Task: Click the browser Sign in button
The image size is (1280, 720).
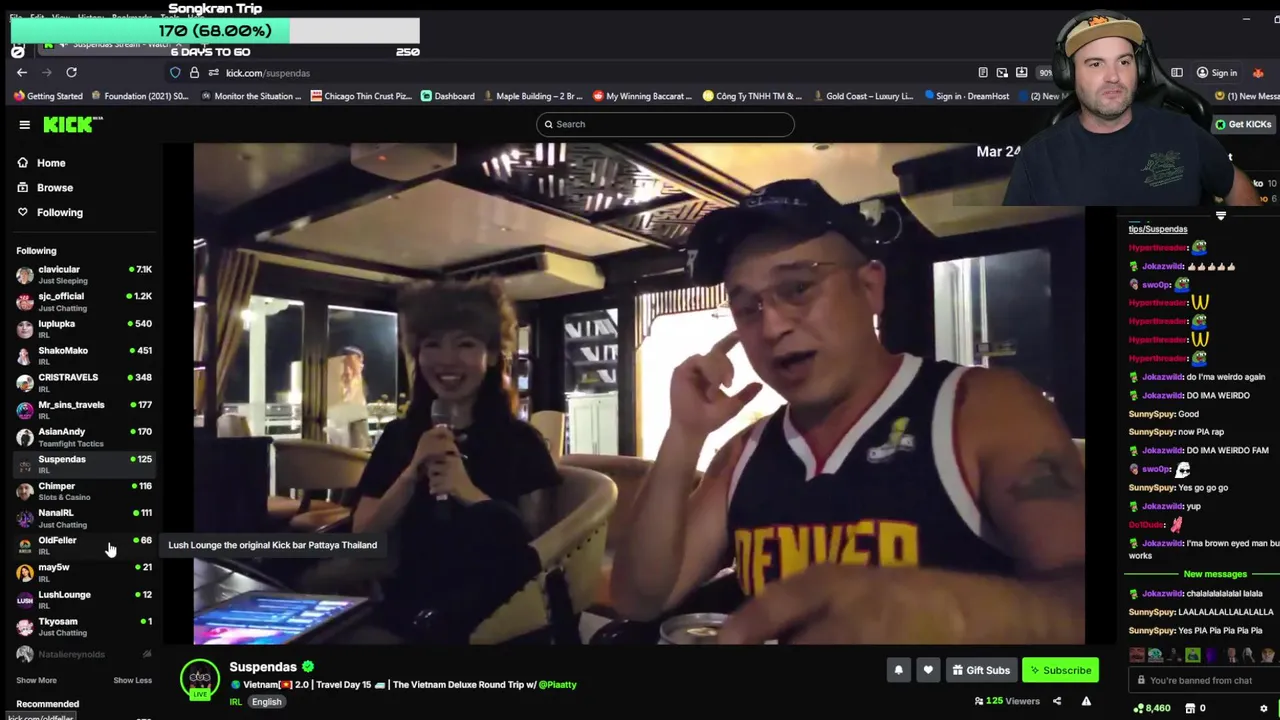Action: coord(1217,73)
